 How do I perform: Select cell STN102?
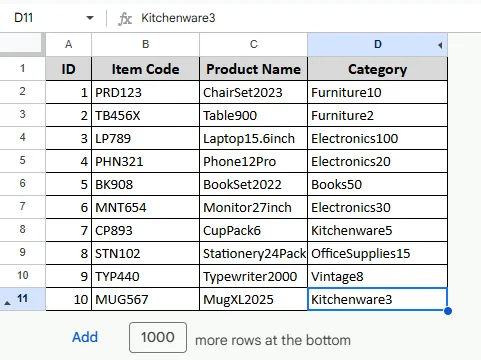(146, 253)
